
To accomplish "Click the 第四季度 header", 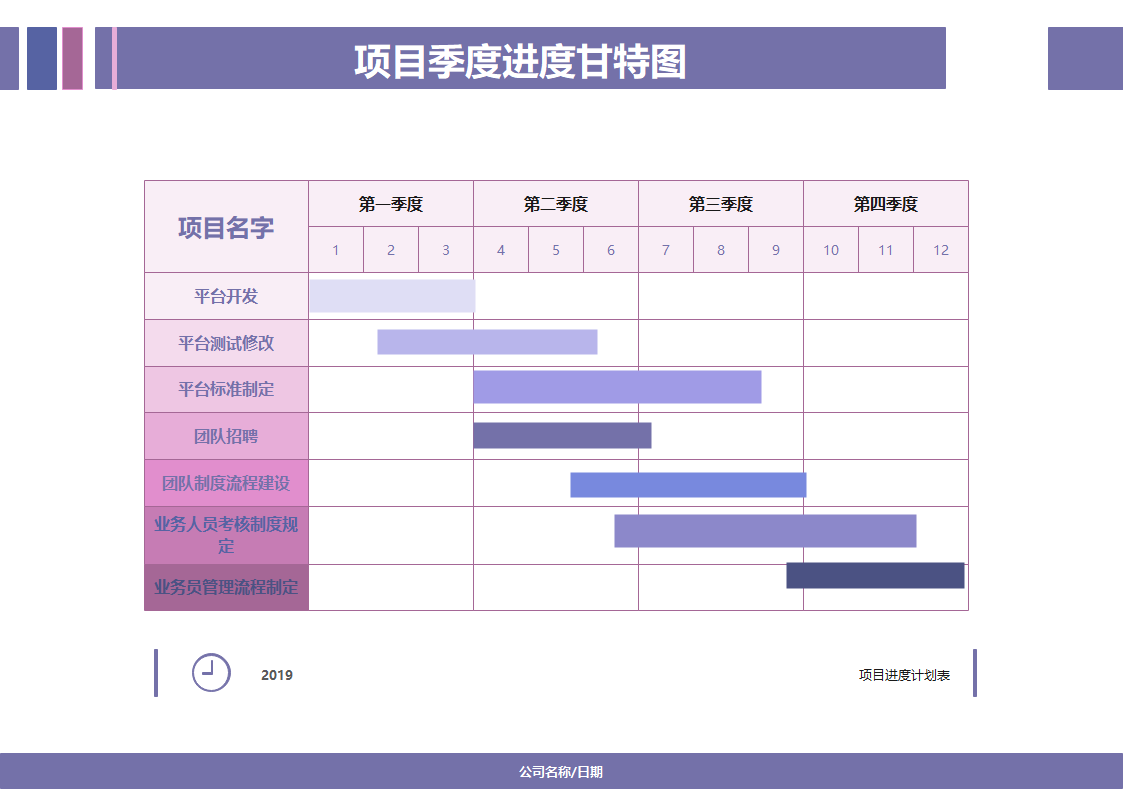I will coord(886,204).
